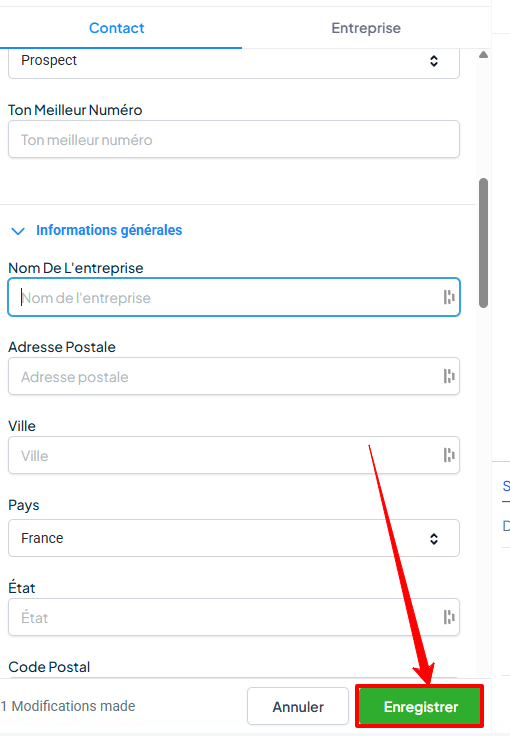Click the icon inside Nom de l'entreprise field
510x736 pixels.
click(x=449, y=297)
